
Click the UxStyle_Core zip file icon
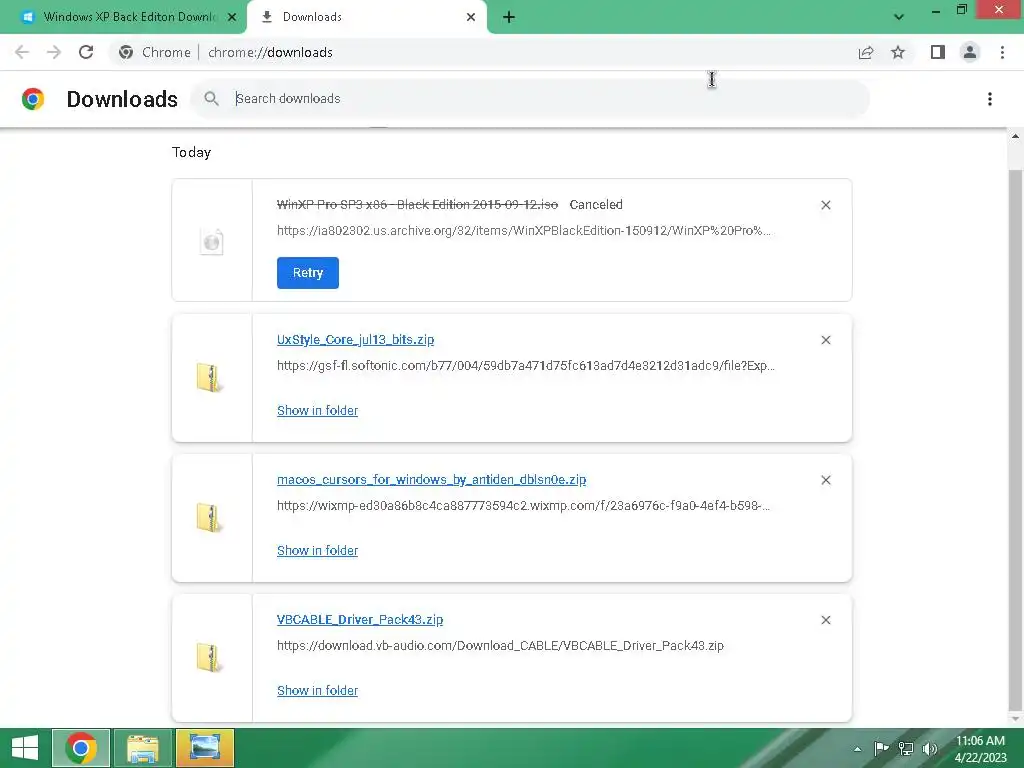pyautogui.click(x=210, y=377)
